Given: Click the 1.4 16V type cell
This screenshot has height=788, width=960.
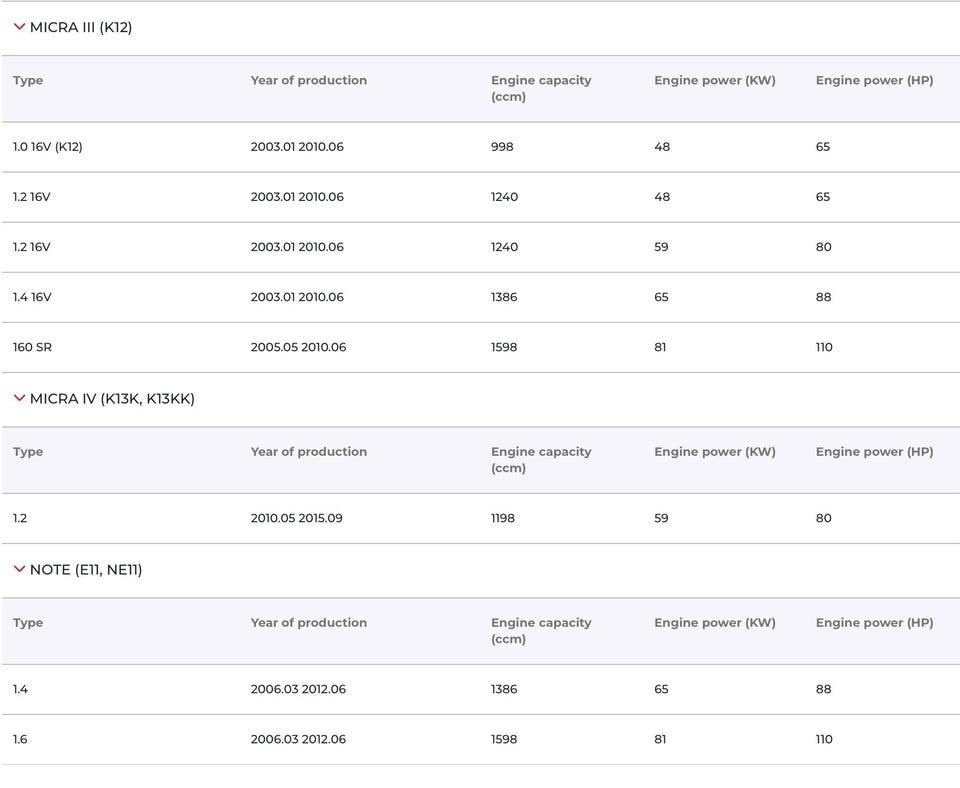Looking at the screenshot, I should point(32,297).
